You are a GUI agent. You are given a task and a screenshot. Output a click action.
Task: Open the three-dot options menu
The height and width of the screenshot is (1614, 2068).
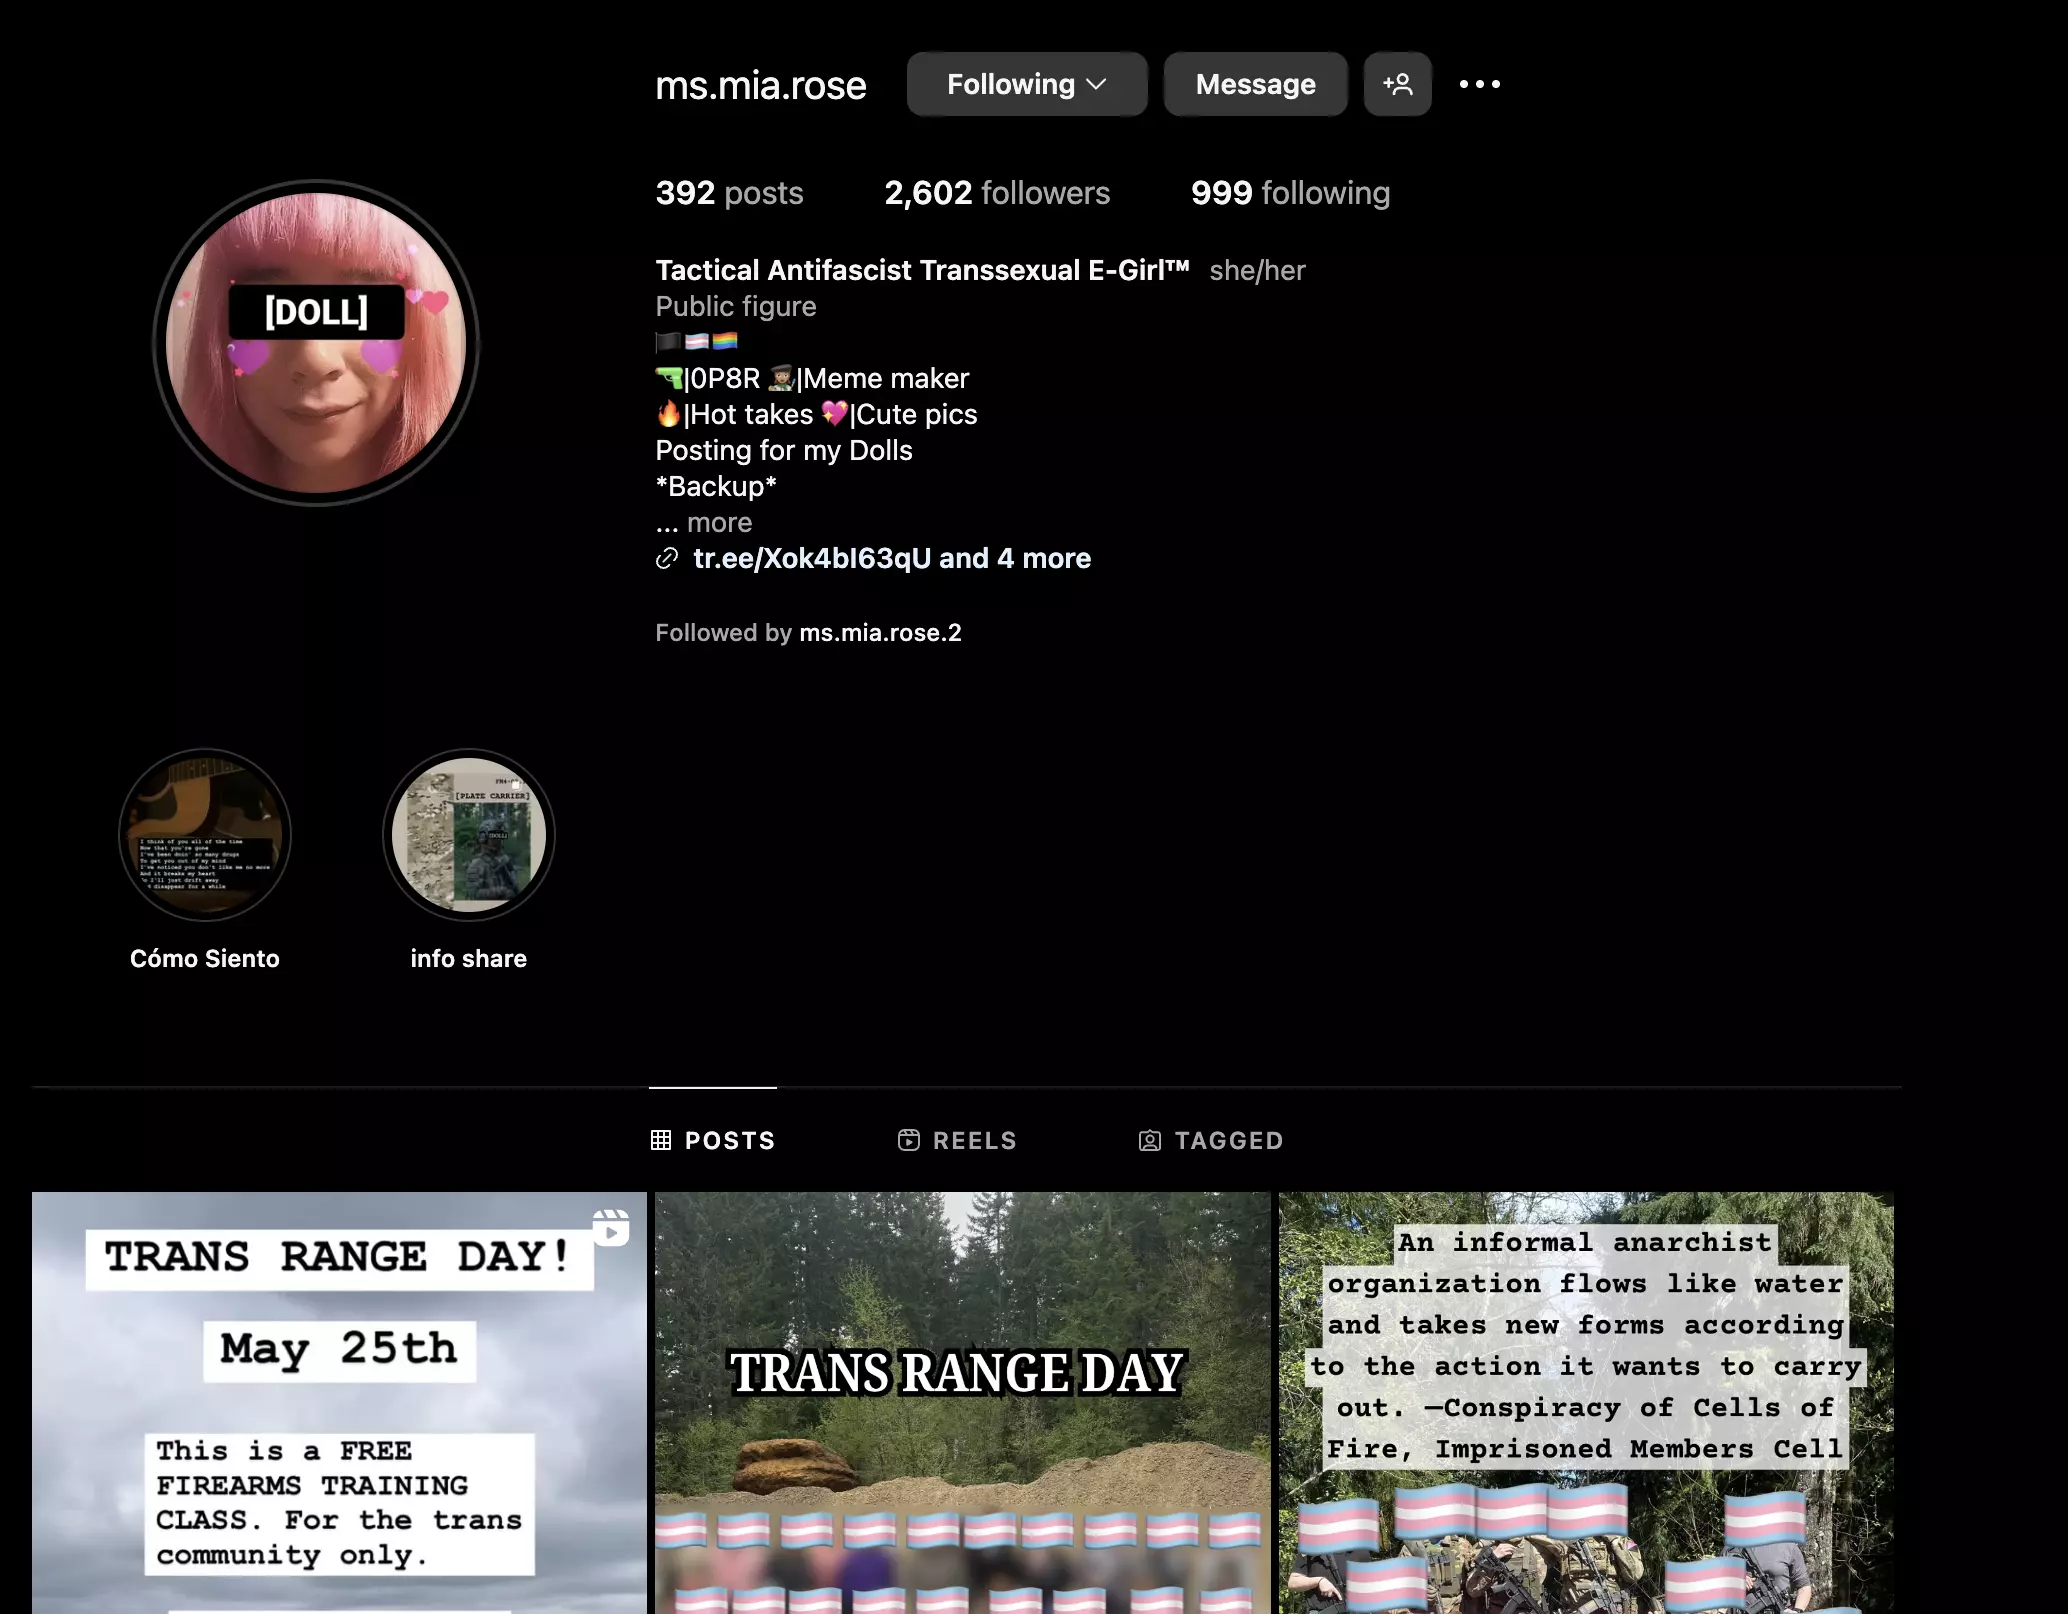pyautogui.click(x=1479, y=84)
